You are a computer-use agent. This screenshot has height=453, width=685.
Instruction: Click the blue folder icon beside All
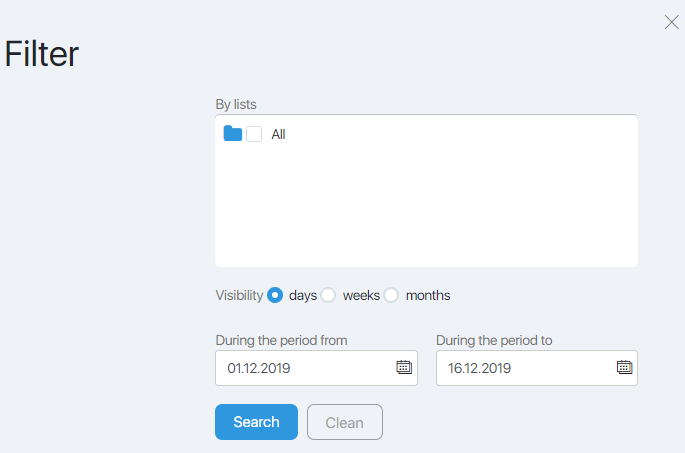pos(232,133)
